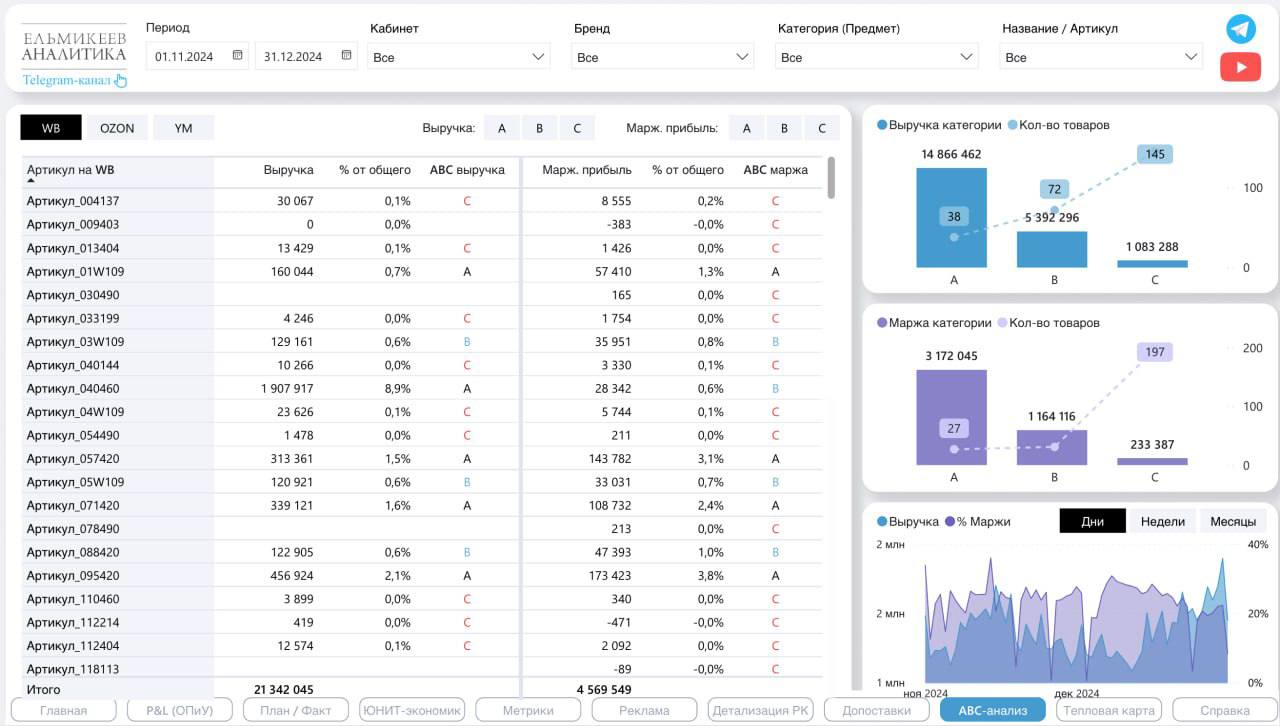Select row Артикул_057420

point(422,458)
